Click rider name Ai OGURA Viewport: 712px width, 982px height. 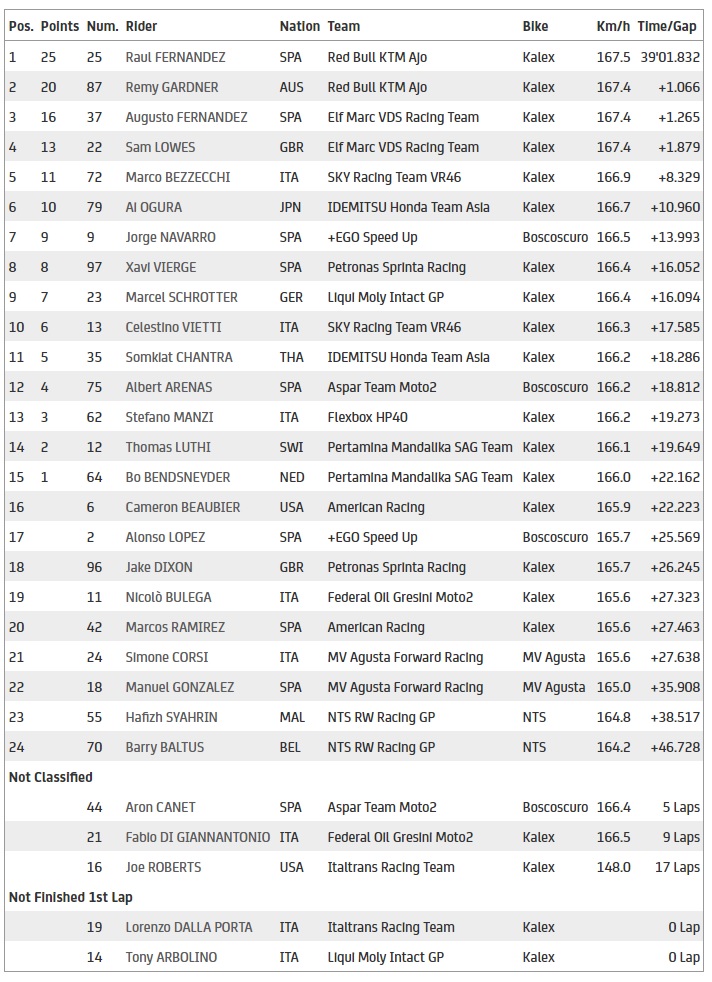click(154, 207)
